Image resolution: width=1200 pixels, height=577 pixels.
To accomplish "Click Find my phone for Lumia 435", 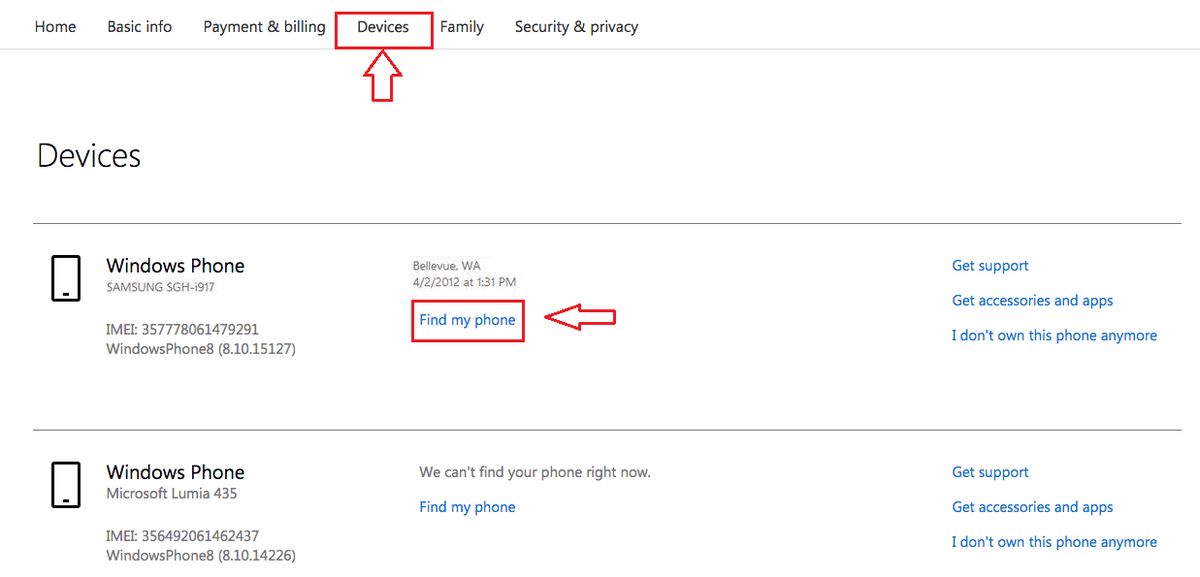I will tap(467, 507).
